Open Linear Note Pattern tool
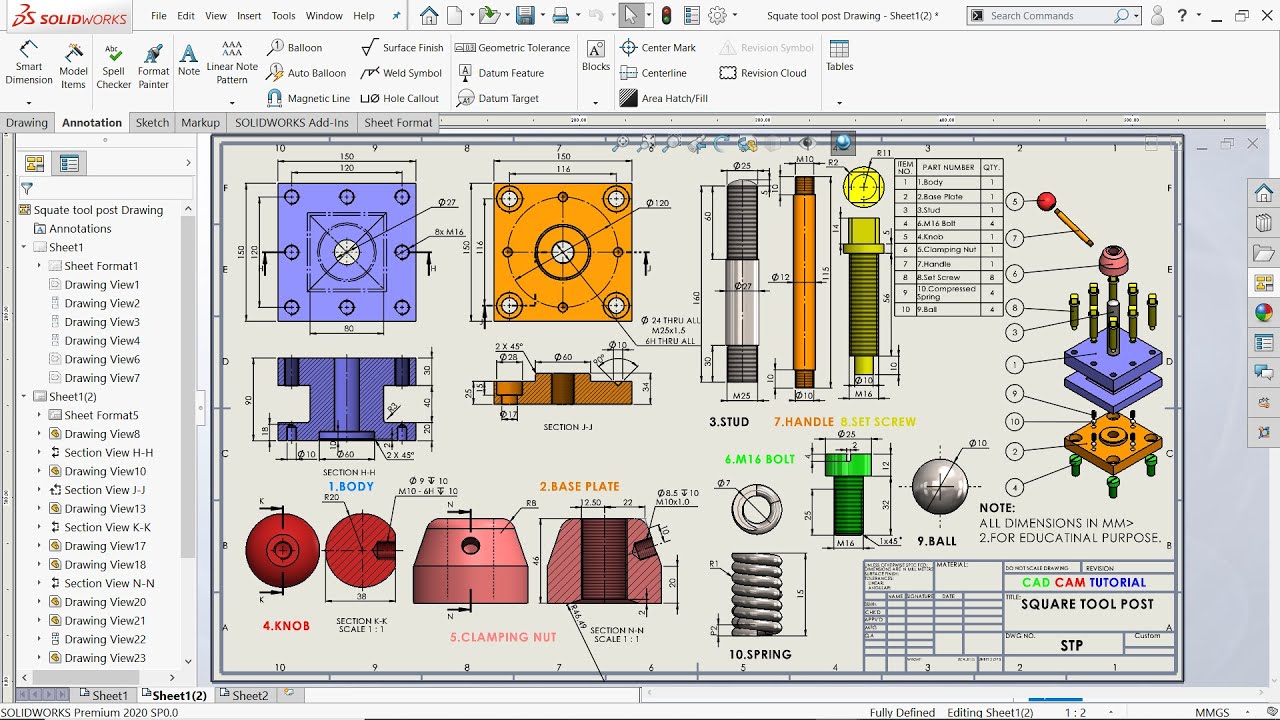Image resolution: width=1280 pixels, height=720 pixels. click(x=232, y=62)
